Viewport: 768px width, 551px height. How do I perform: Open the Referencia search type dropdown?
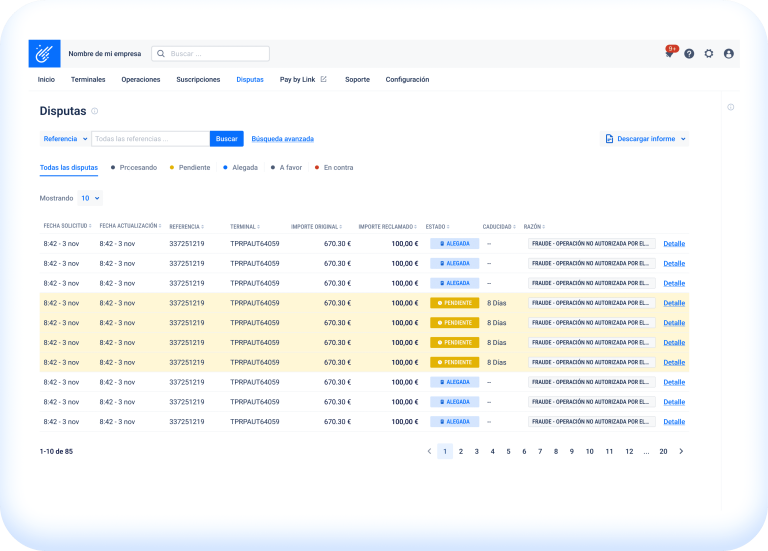pyautogui.click(x=65, y=139)
